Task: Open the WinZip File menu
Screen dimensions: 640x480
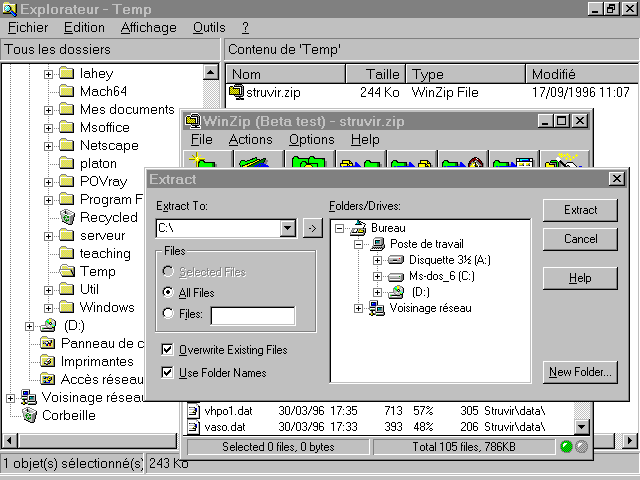Action: [201, 140]
